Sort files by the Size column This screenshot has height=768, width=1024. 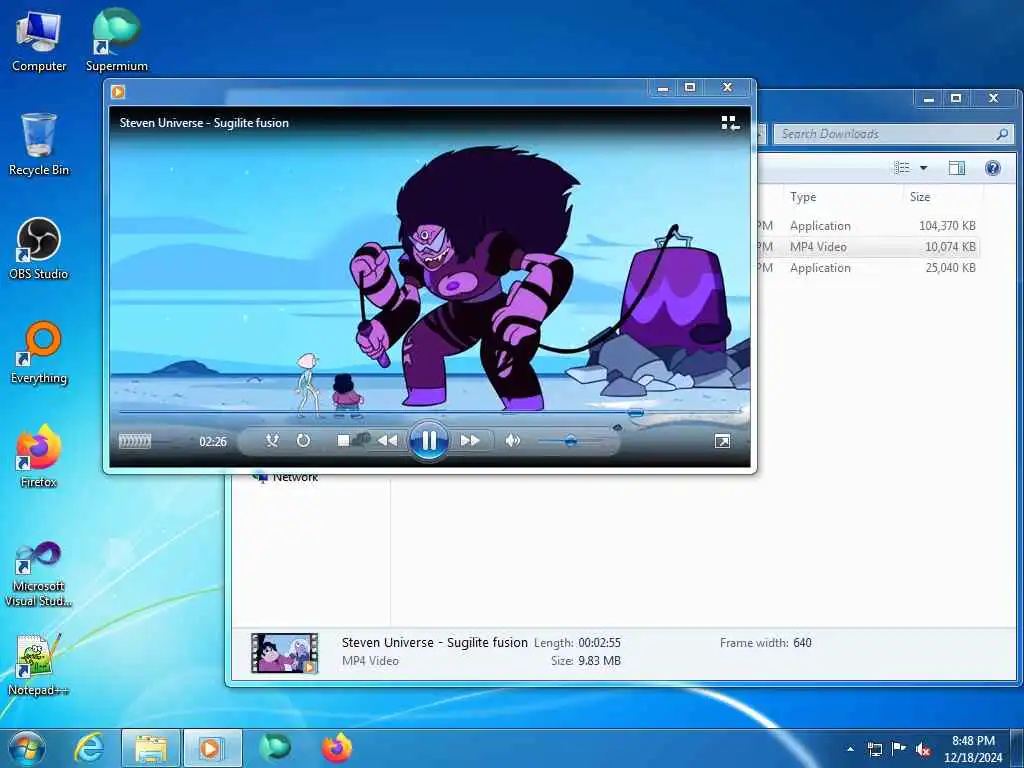920,197
